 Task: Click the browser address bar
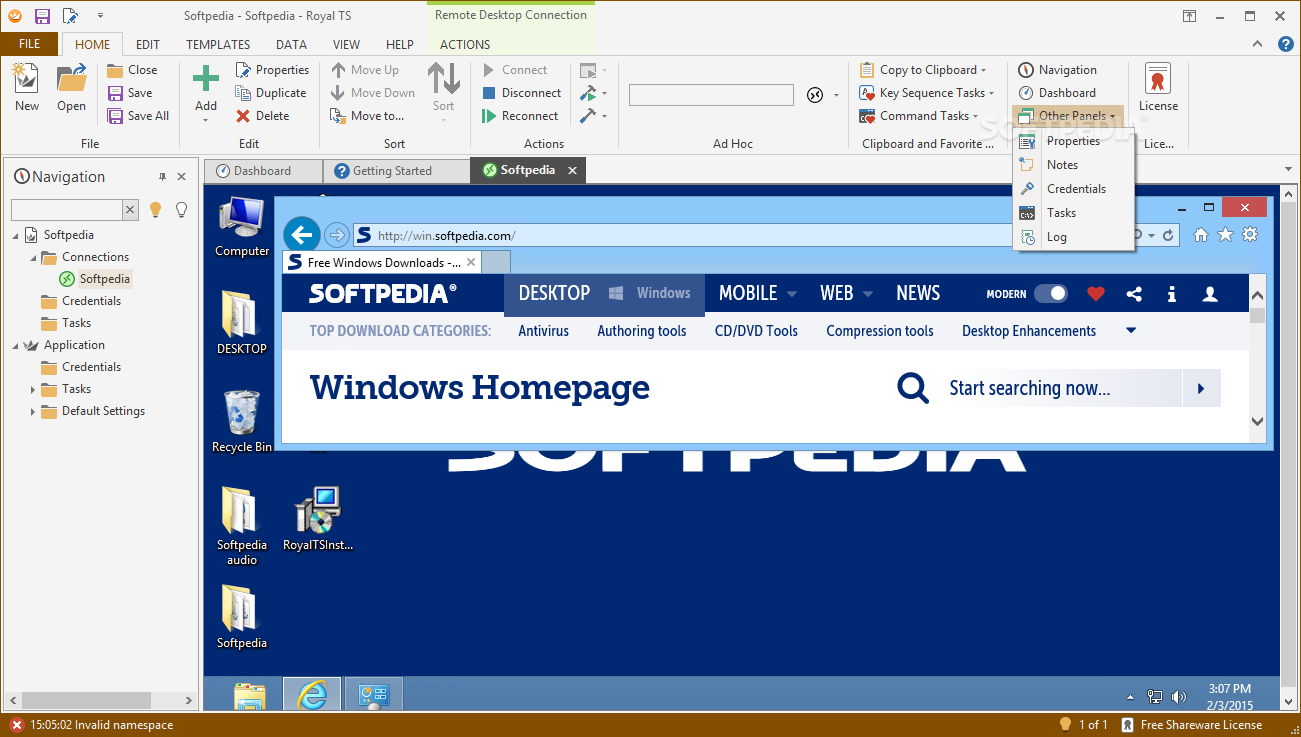[x=690, y=236]
